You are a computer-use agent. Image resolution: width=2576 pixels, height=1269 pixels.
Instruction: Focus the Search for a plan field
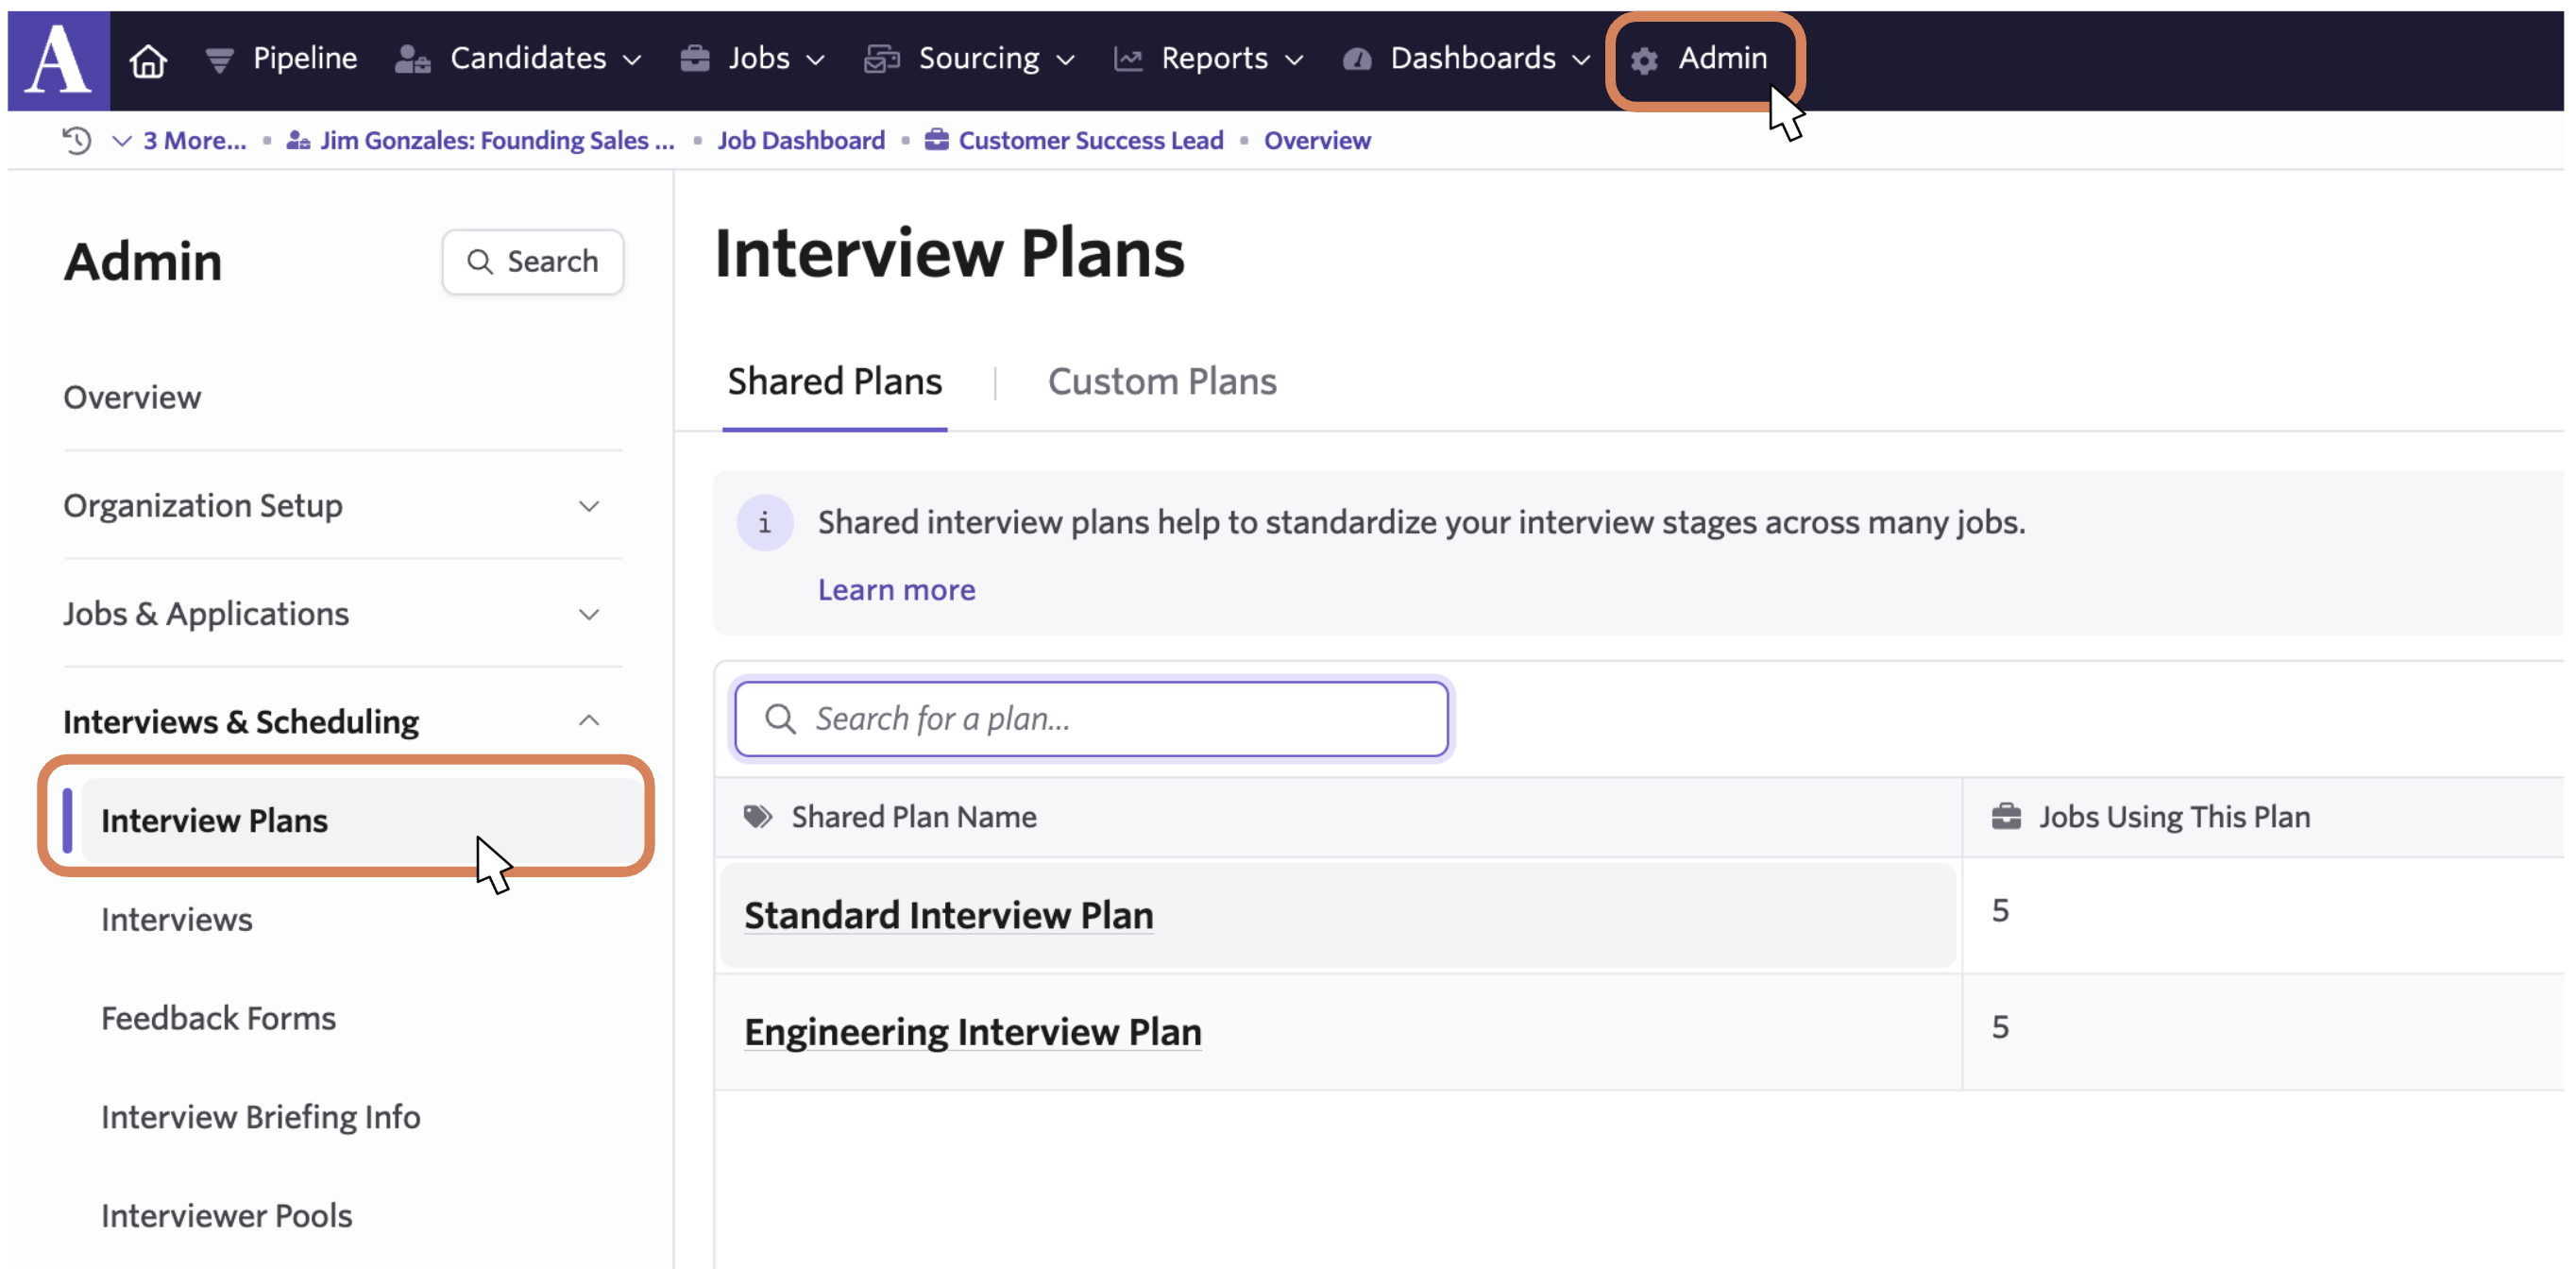tap(1090, 719)
